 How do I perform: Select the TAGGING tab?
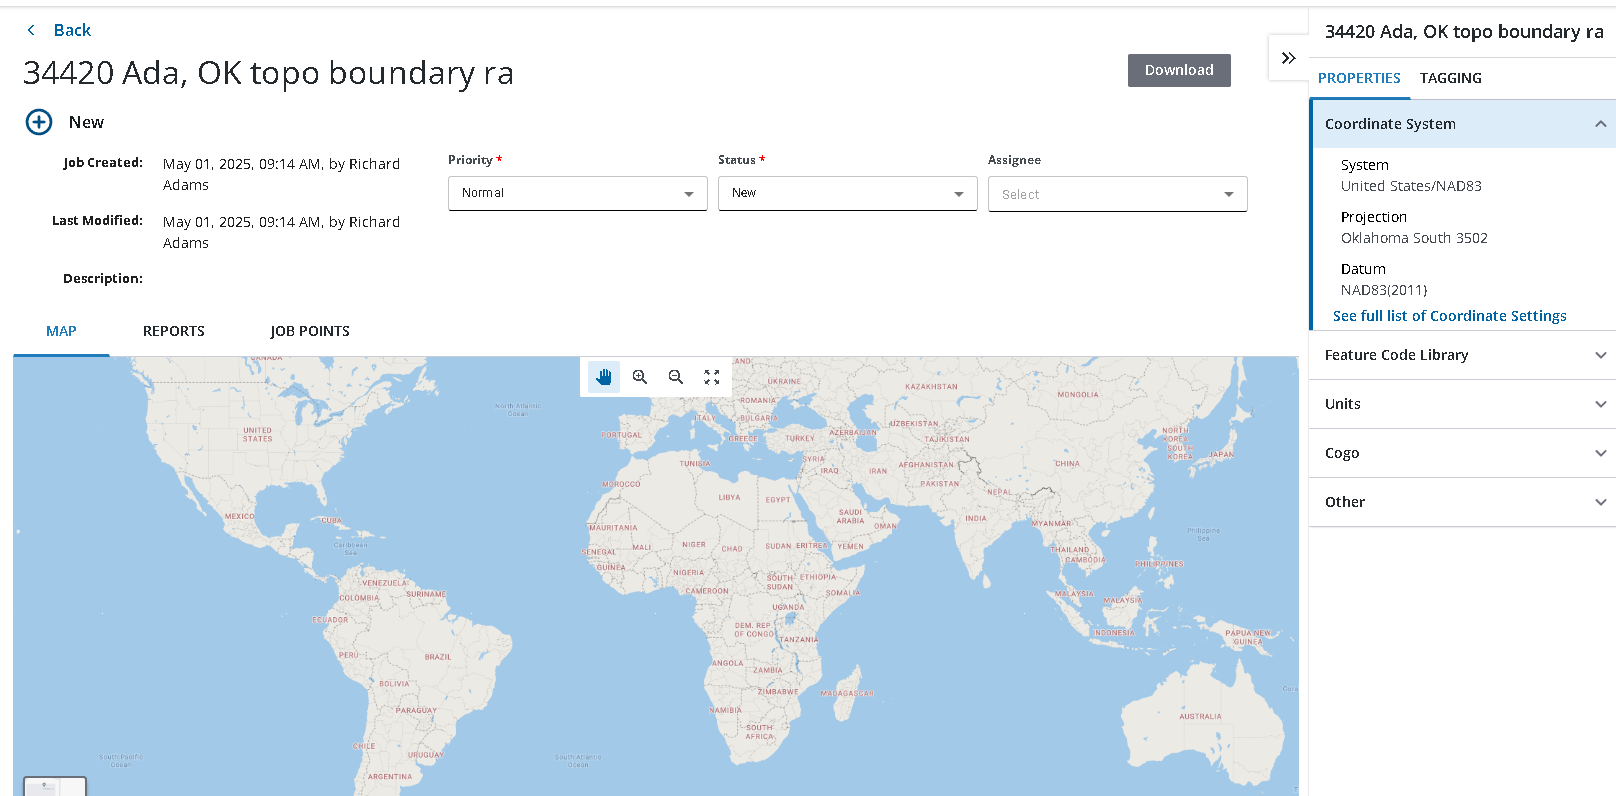tap(1451, 78)
